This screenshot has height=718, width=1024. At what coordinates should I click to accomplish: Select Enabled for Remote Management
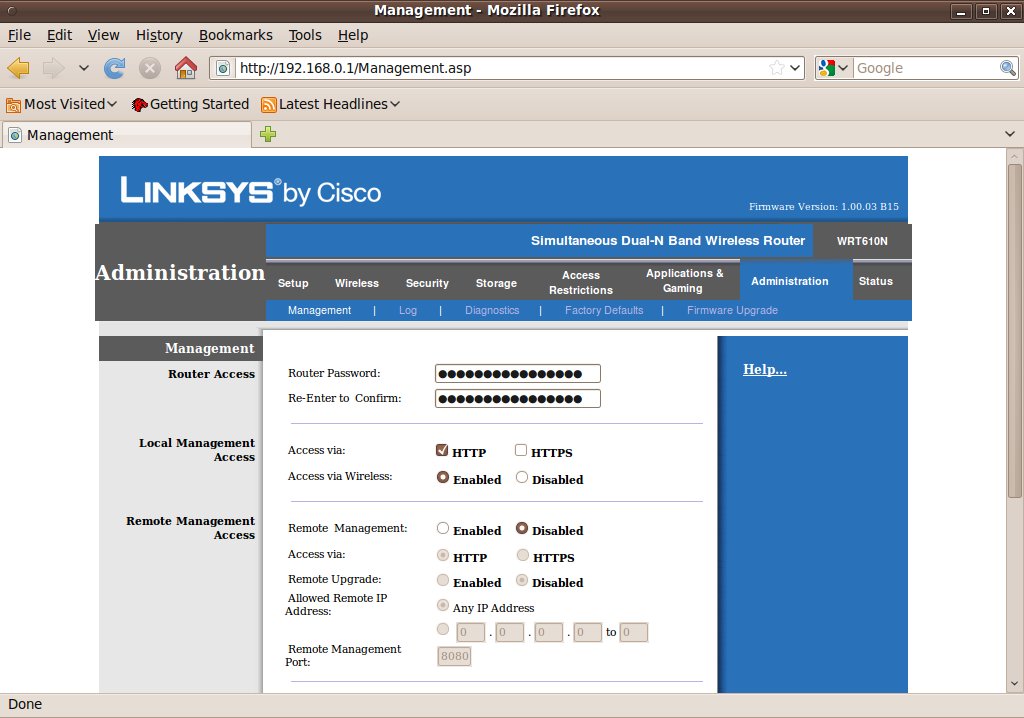click(x=443, y=529)
